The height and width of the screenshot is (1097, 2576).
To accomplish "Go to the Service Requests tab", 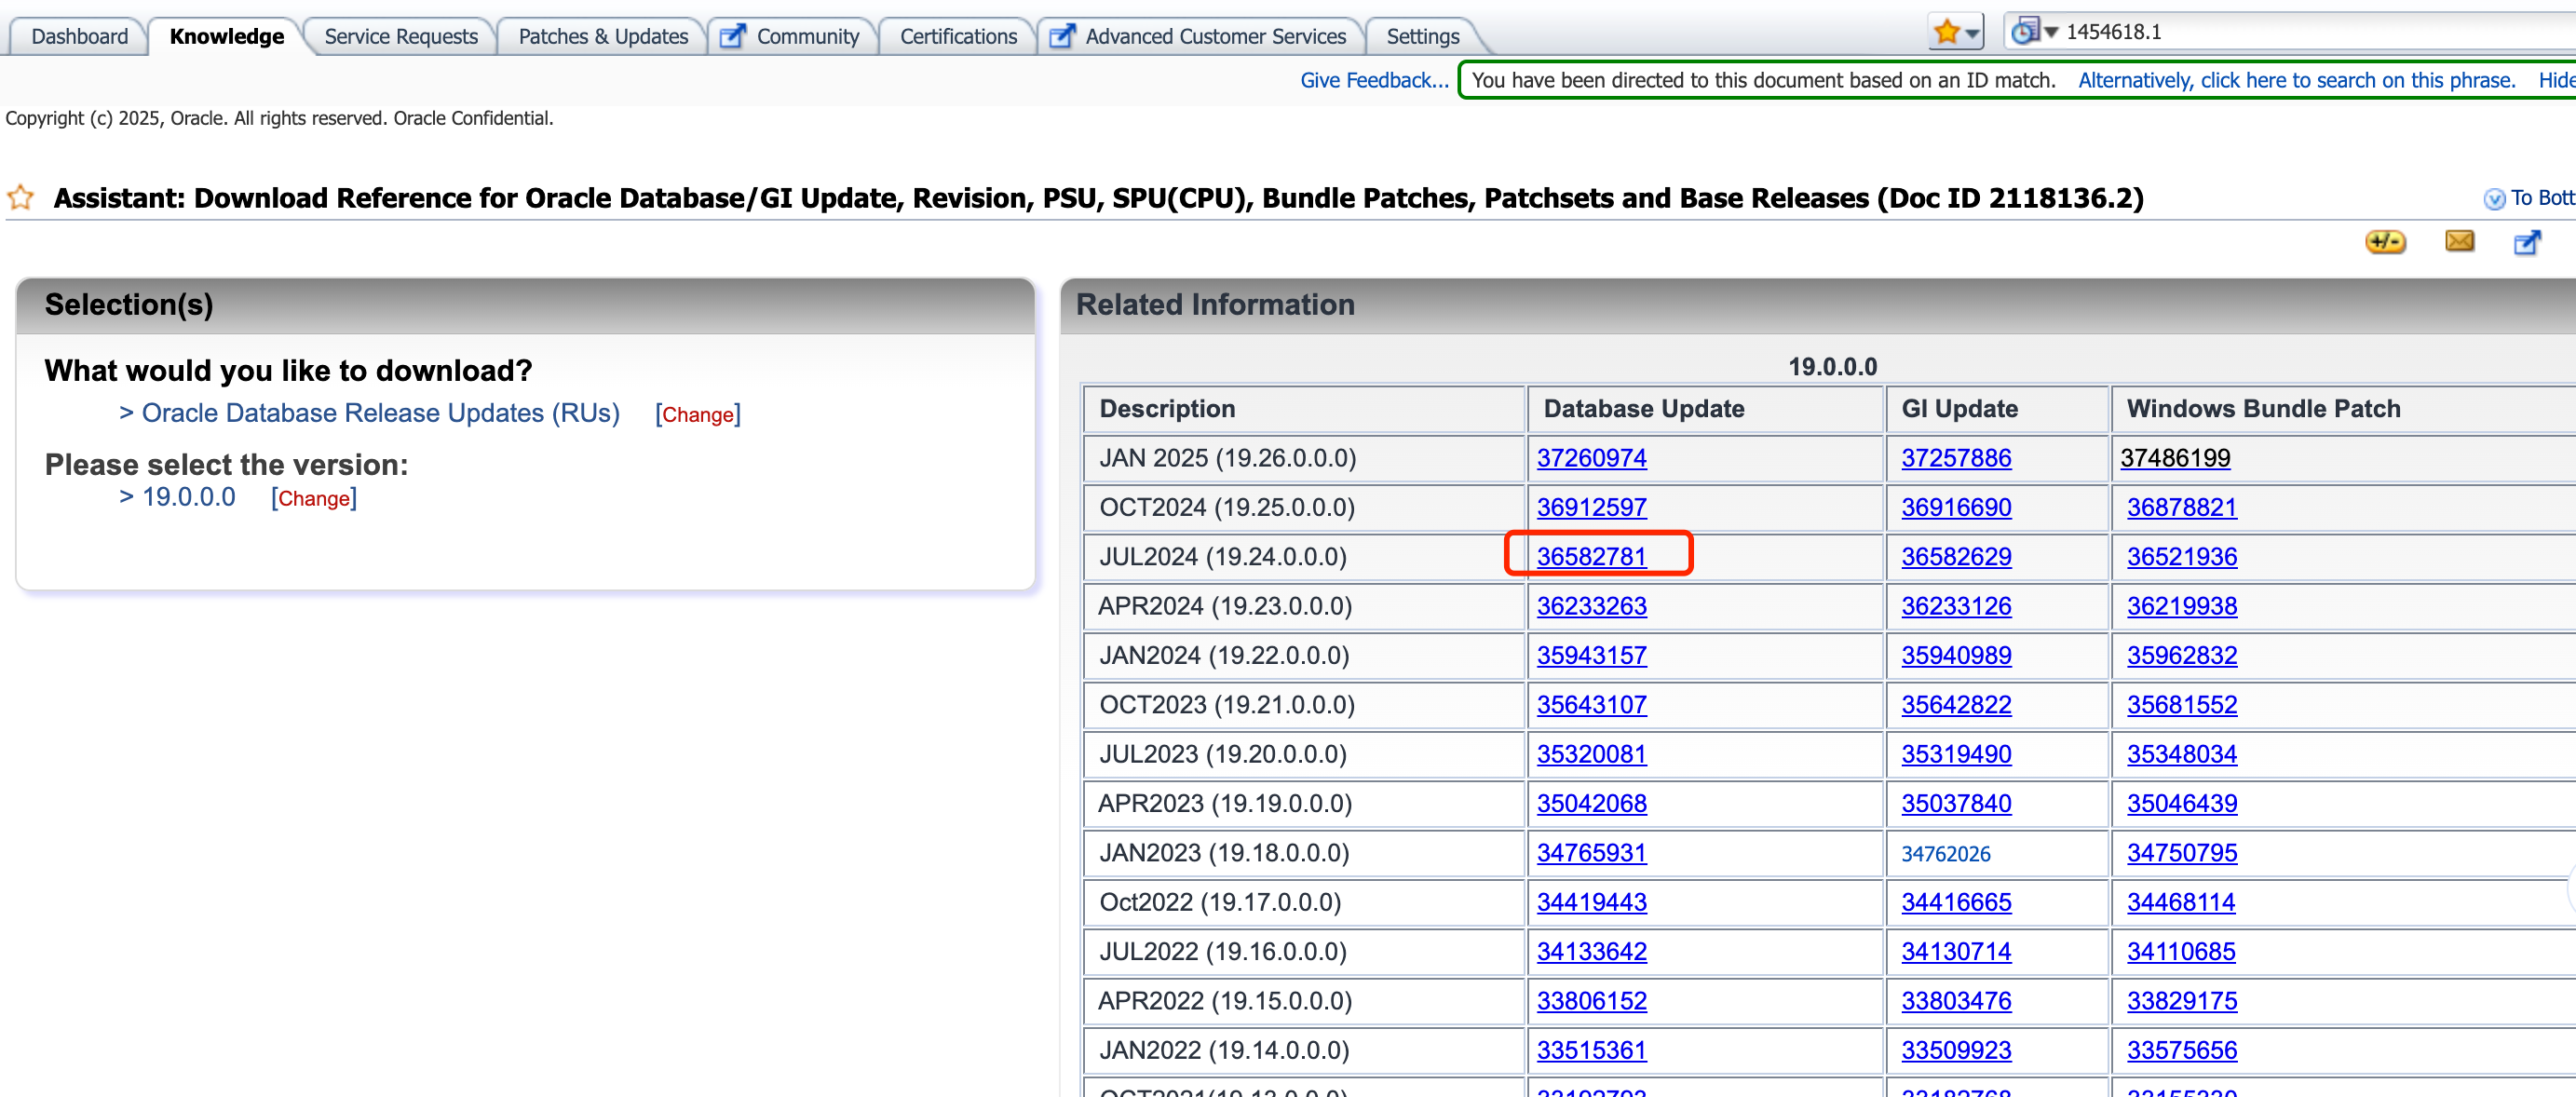I will coord(401,36).
